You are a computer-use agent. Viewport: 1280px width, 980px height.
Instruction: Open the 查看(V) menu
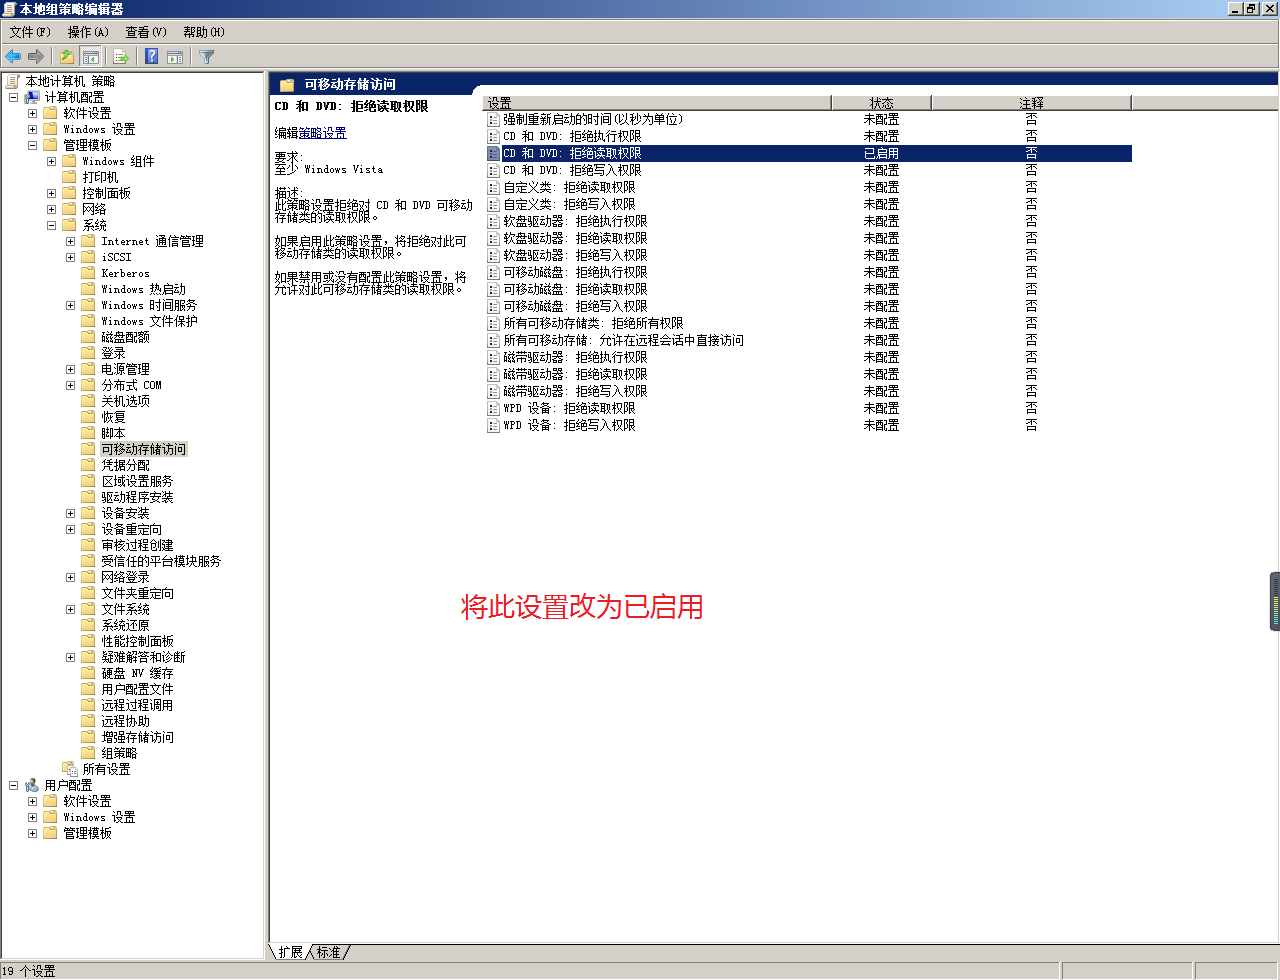point(146,32)
